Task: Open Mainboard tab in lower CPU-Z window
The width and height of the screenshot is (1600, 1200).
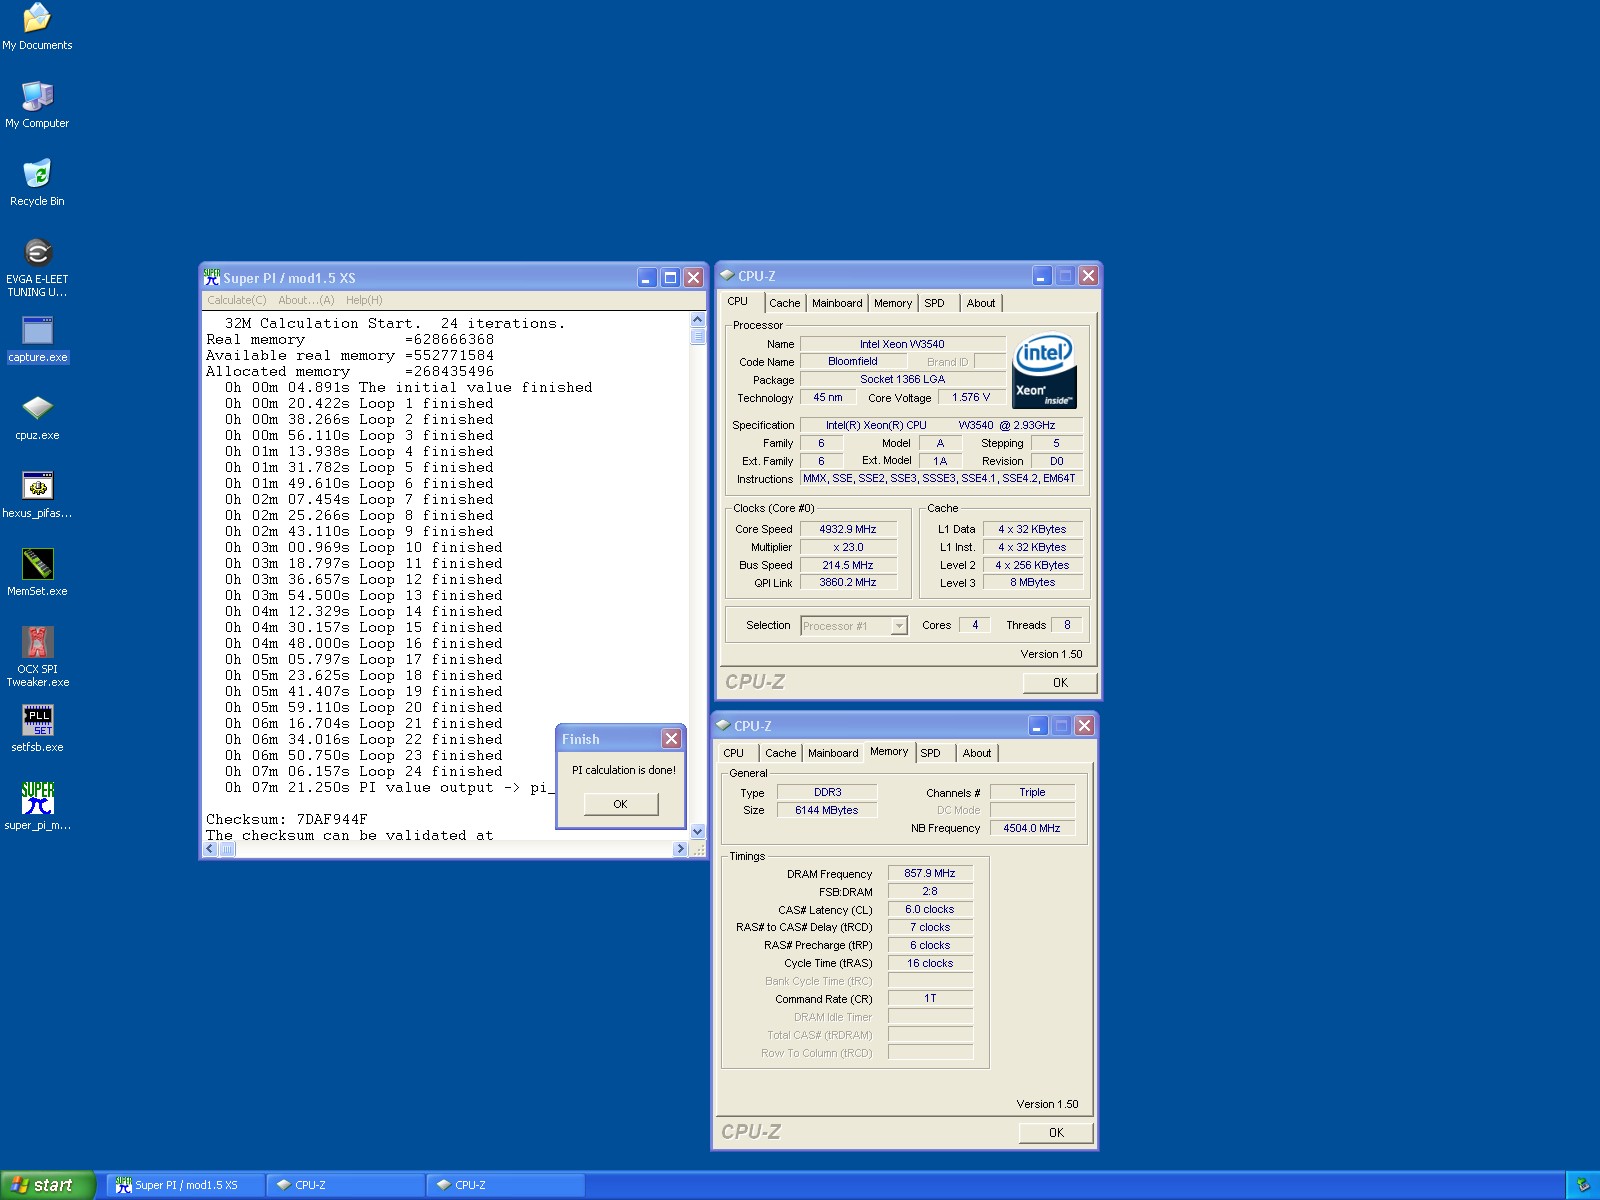Action: coord(833,753)
